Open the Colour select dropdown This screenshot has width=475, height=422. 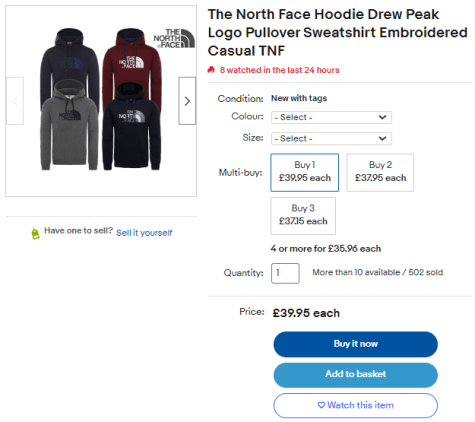[x=331, y=117]
